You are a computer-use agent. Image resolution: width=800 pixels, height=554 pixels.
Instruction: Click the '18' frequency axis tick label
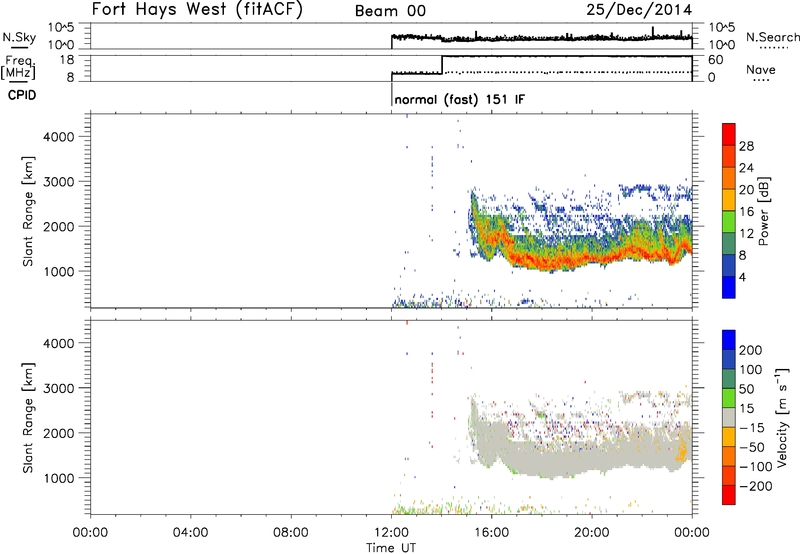(67, 60)
